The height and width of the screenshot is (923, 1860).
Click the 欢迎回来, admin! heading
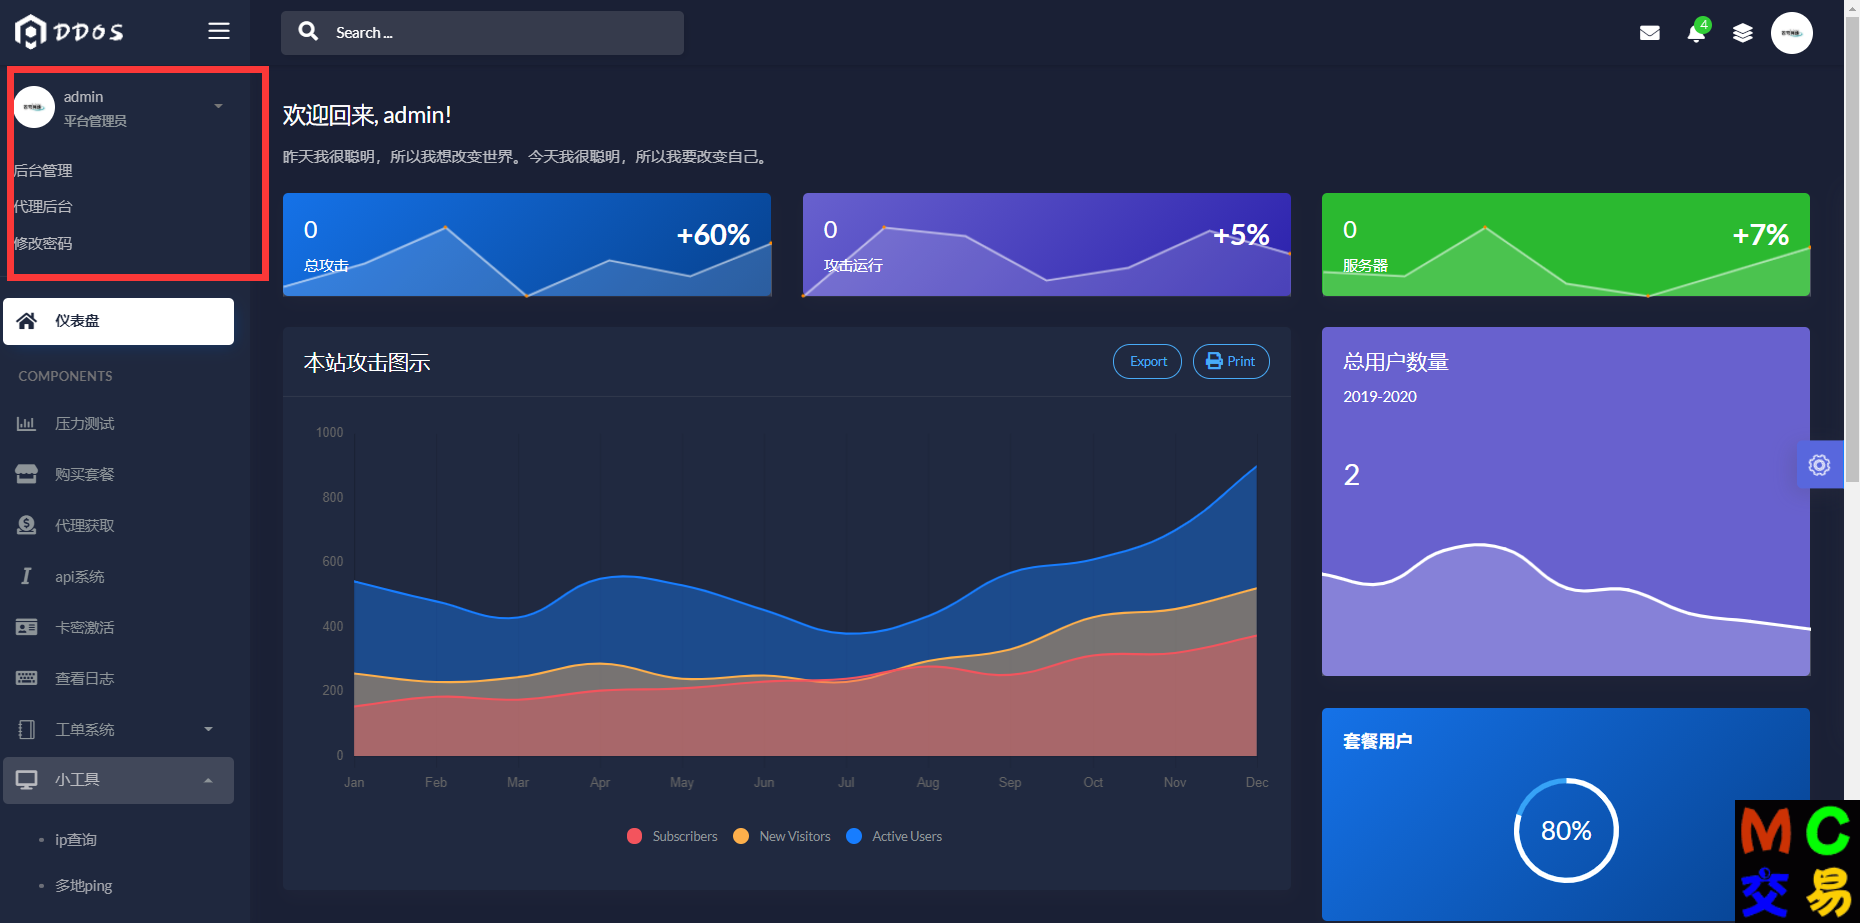point(367,115)
